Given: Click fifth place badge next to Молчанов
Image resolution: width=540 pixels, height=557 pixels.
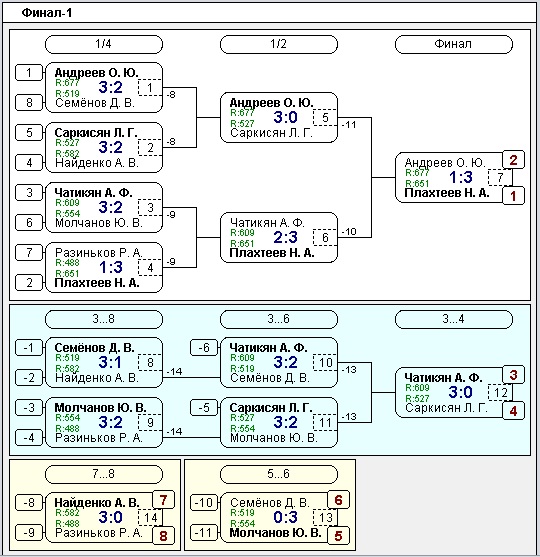Looking at the screenshot, I should click(338, 536).
